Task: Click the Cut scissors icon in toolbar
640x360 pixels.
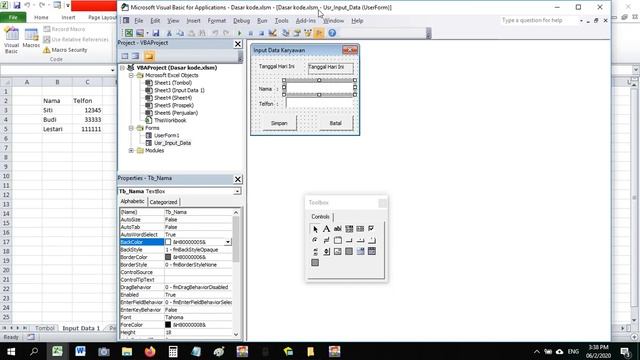Action: pos(169,33)
